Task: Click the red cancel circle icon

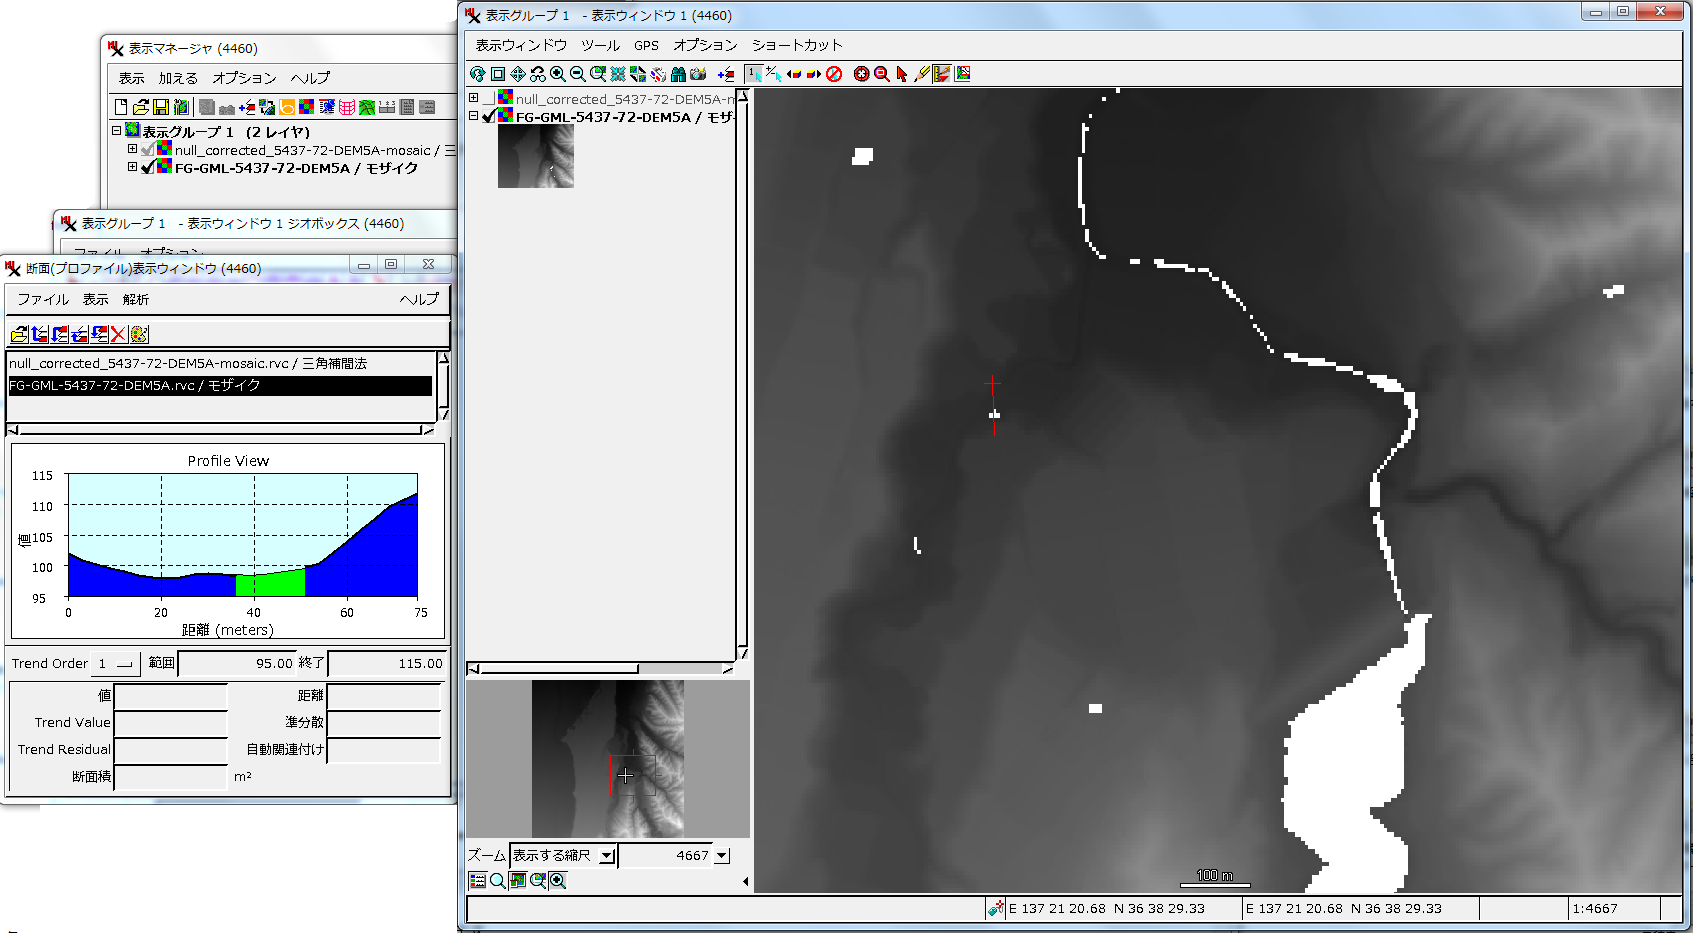Action: [x=834, y=74]
